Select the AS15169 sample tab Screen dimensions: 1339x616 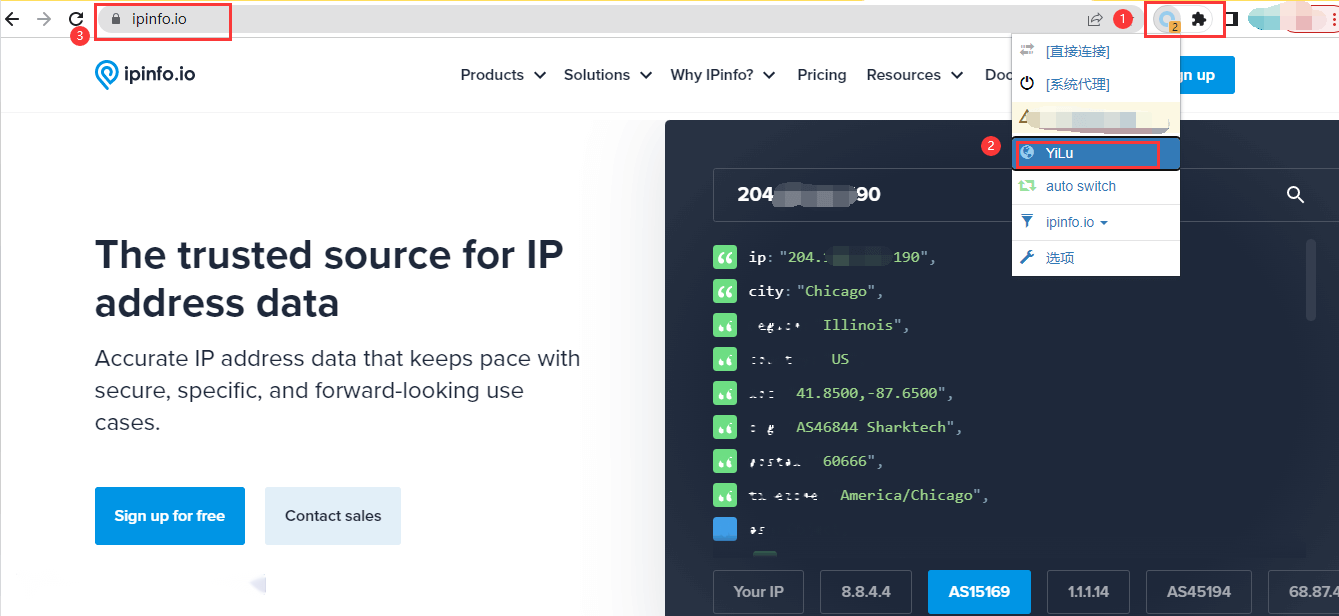pos(979,591)
